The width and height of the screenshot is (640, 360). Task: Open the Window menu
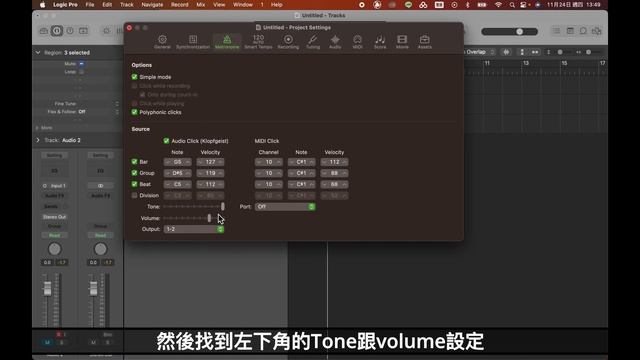tap(242, 5)
